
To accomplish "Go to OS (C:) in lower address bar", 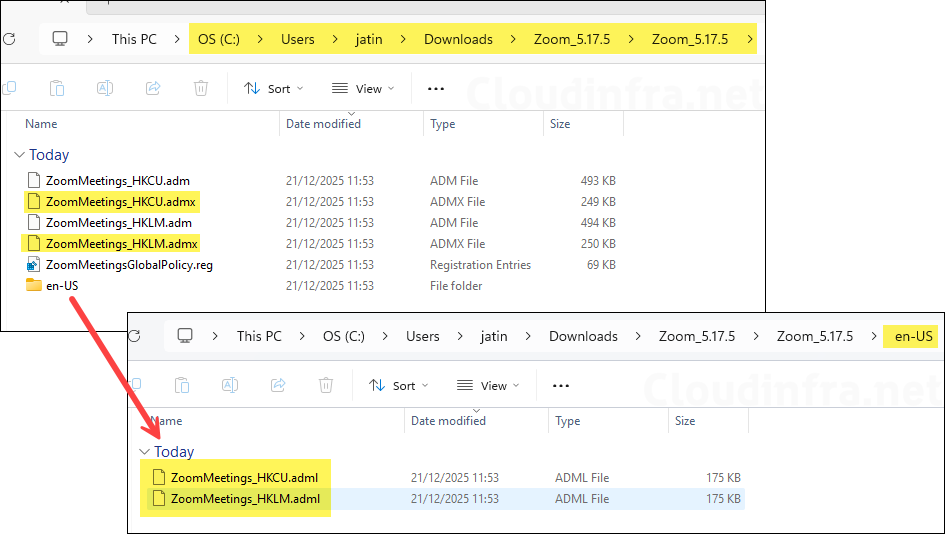I will click(344, 336).
